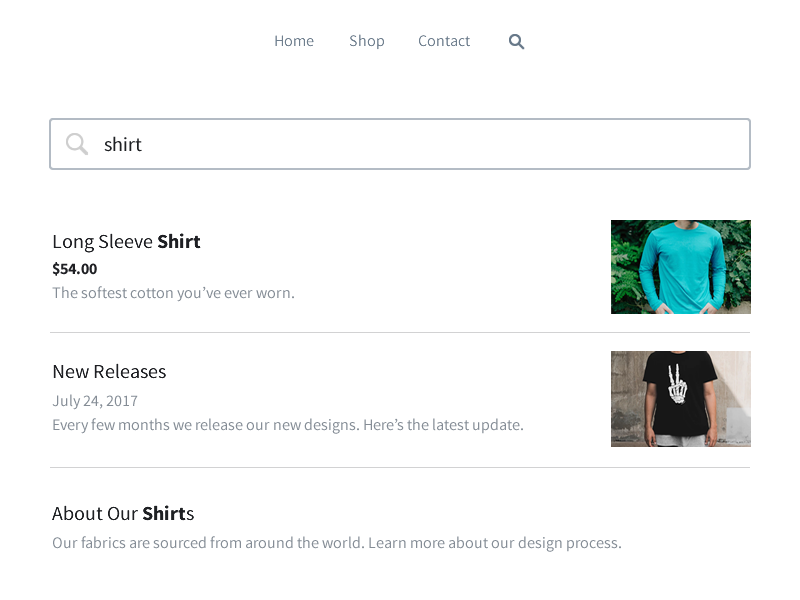
Task: Click the bold word "Shirt" in first result
Action: point(179,241)
